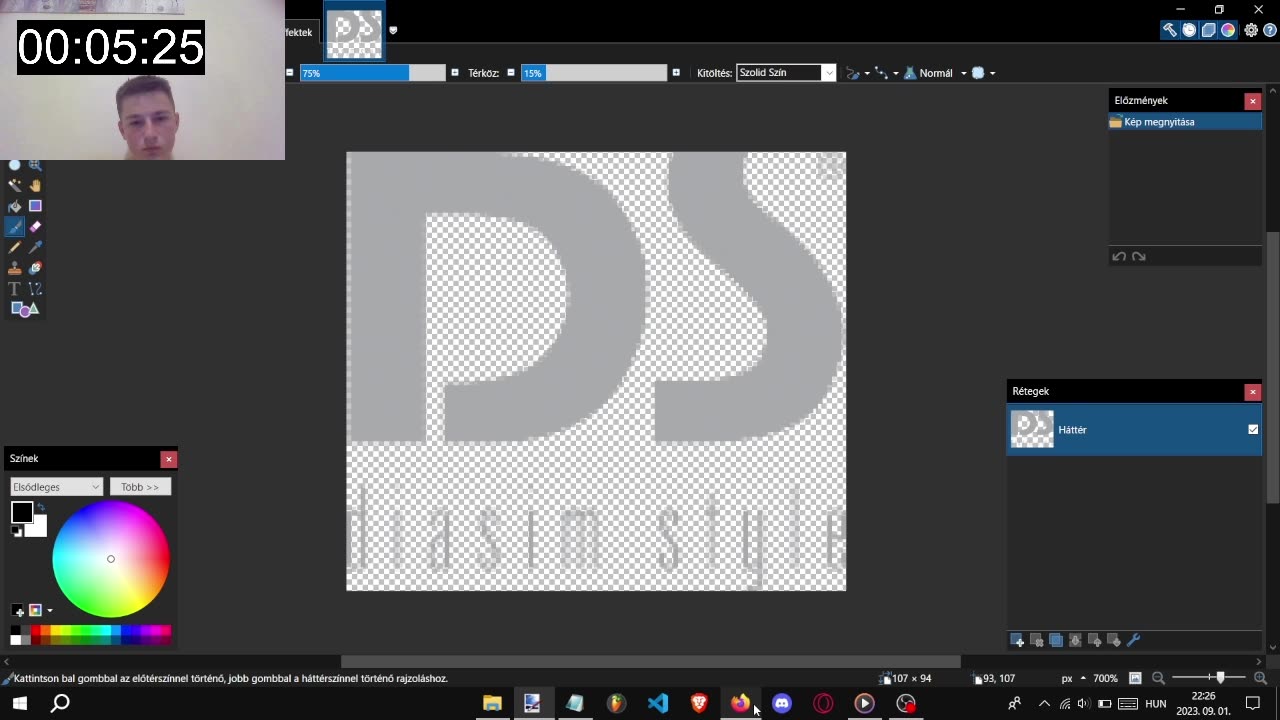Move the layer up in Rétegek panel
The width and height of the screenshot is (1280, 720).
pyautogui.click(x=1095, y=640)
